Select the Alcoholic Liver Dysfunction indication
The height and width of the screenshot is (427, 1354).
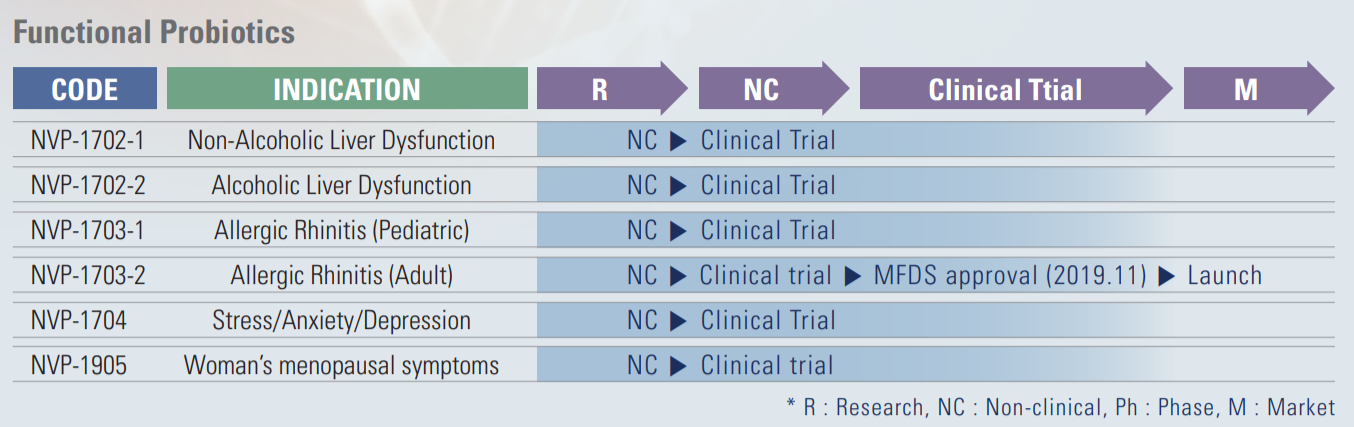click(341, 185)
